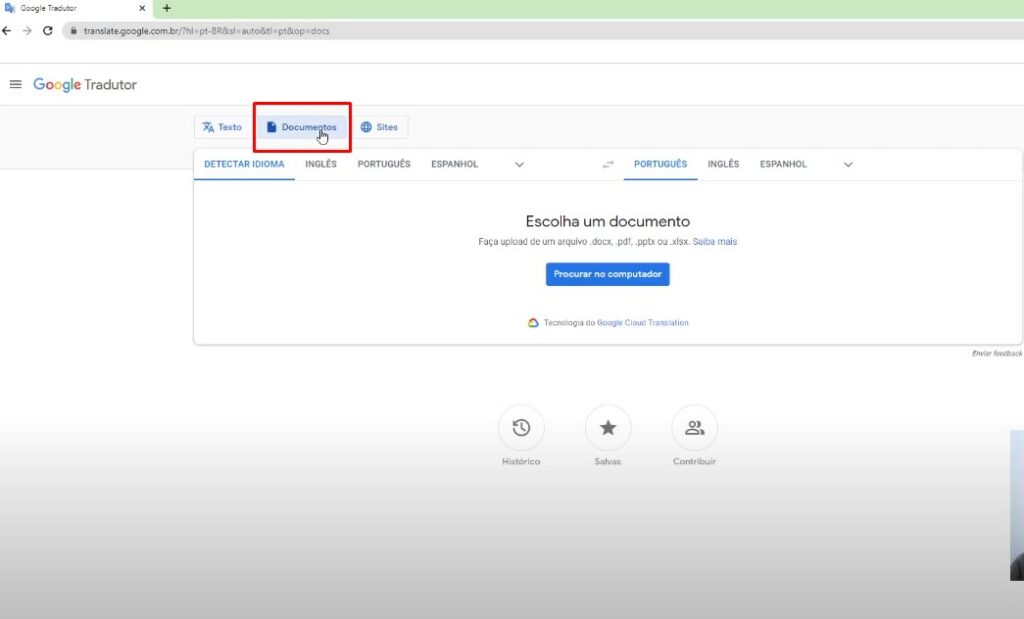Image resolution: width=1024 pixels, height=619 pixels.
Task: Select Português as target language
Action: [x=660, y=164]
